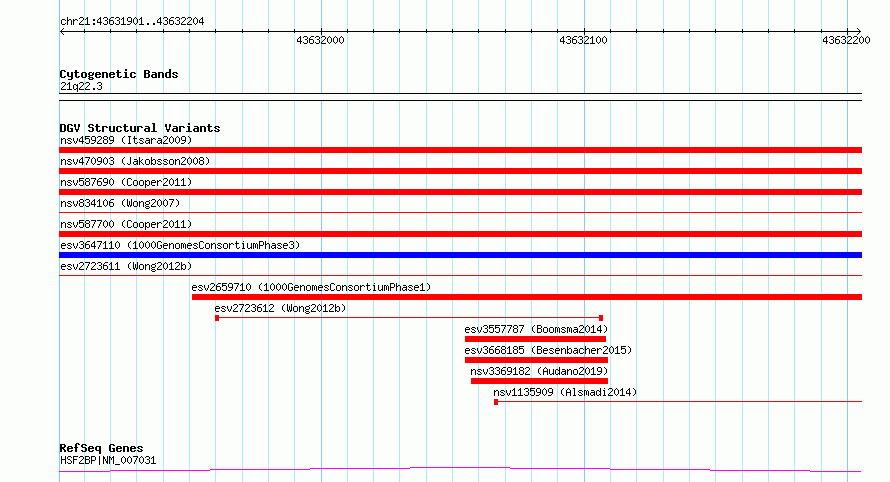
Task: Click the left arrow end of the ruler
Action: pyautogui.click(x=62, y=31)
